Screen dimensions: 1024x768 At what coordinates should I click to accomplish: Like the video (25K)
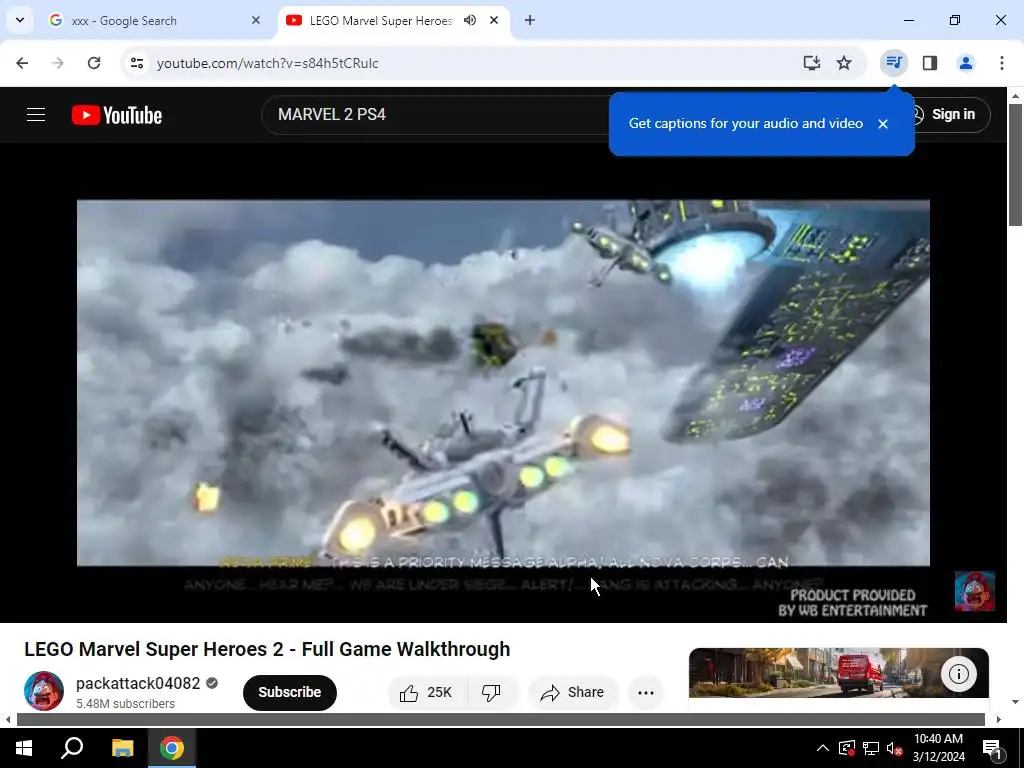426,692
